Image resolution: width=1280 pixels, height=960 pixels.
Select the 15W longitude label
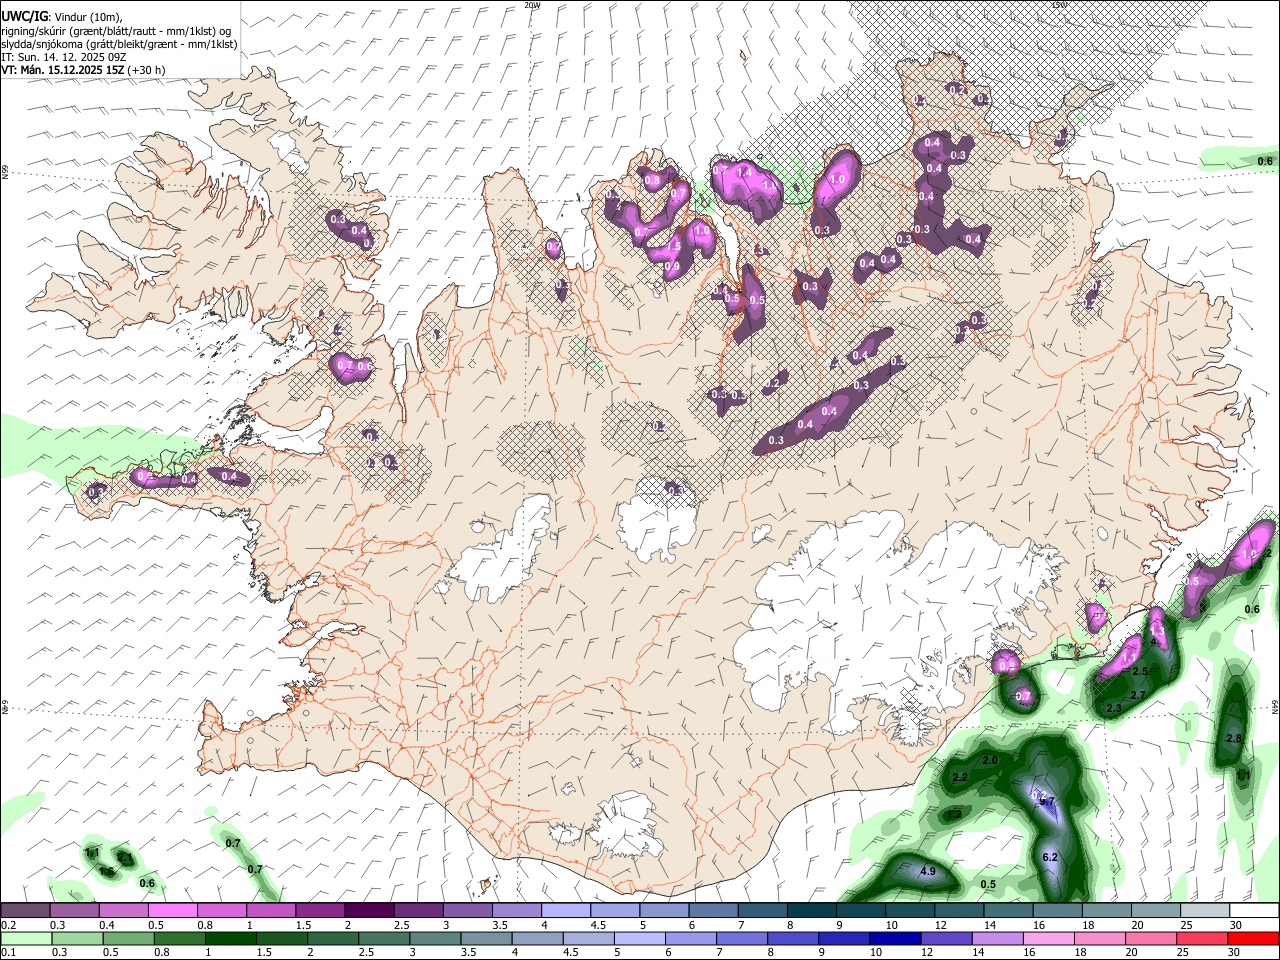pyautogui.click(x=1059, y=5)
